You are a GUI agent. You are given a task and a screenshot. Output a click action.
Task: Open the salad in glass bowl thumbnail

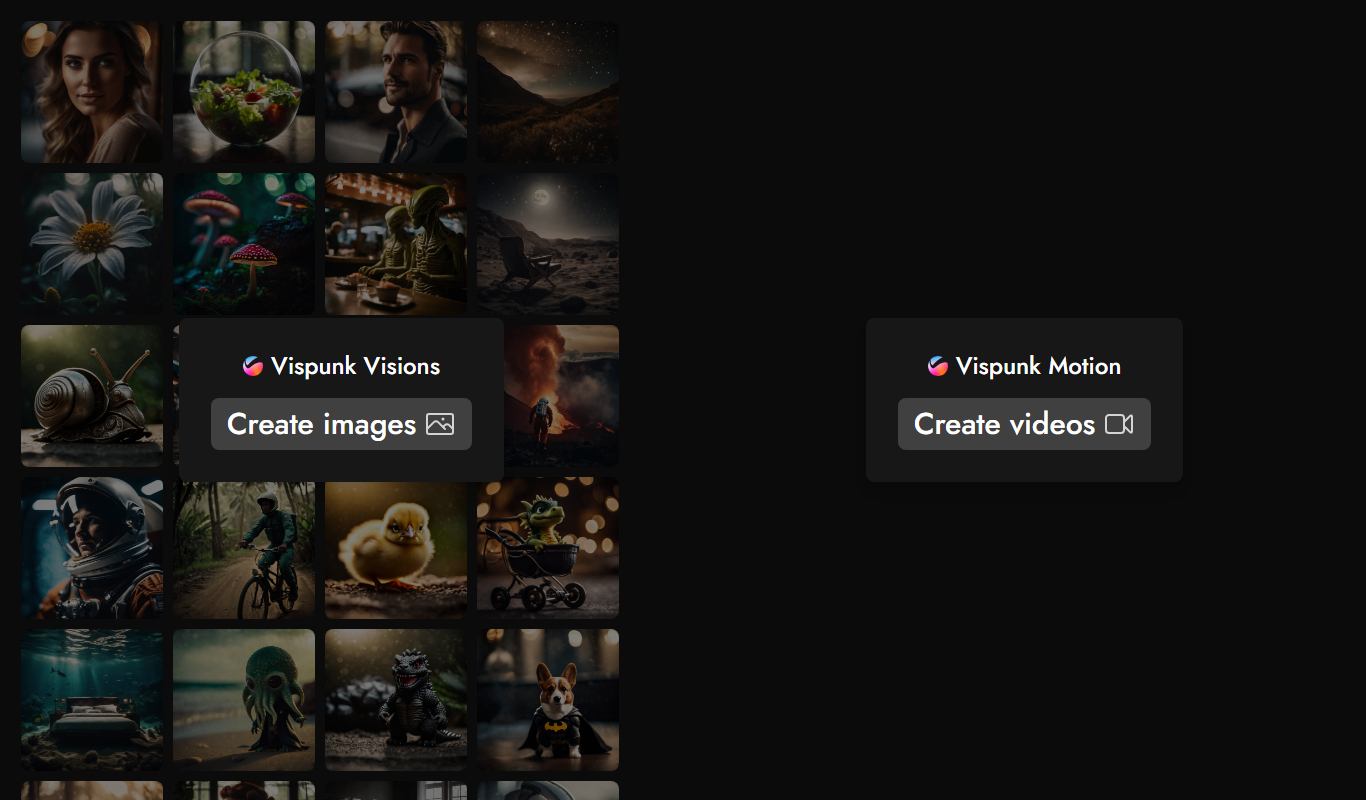point(244,92)
